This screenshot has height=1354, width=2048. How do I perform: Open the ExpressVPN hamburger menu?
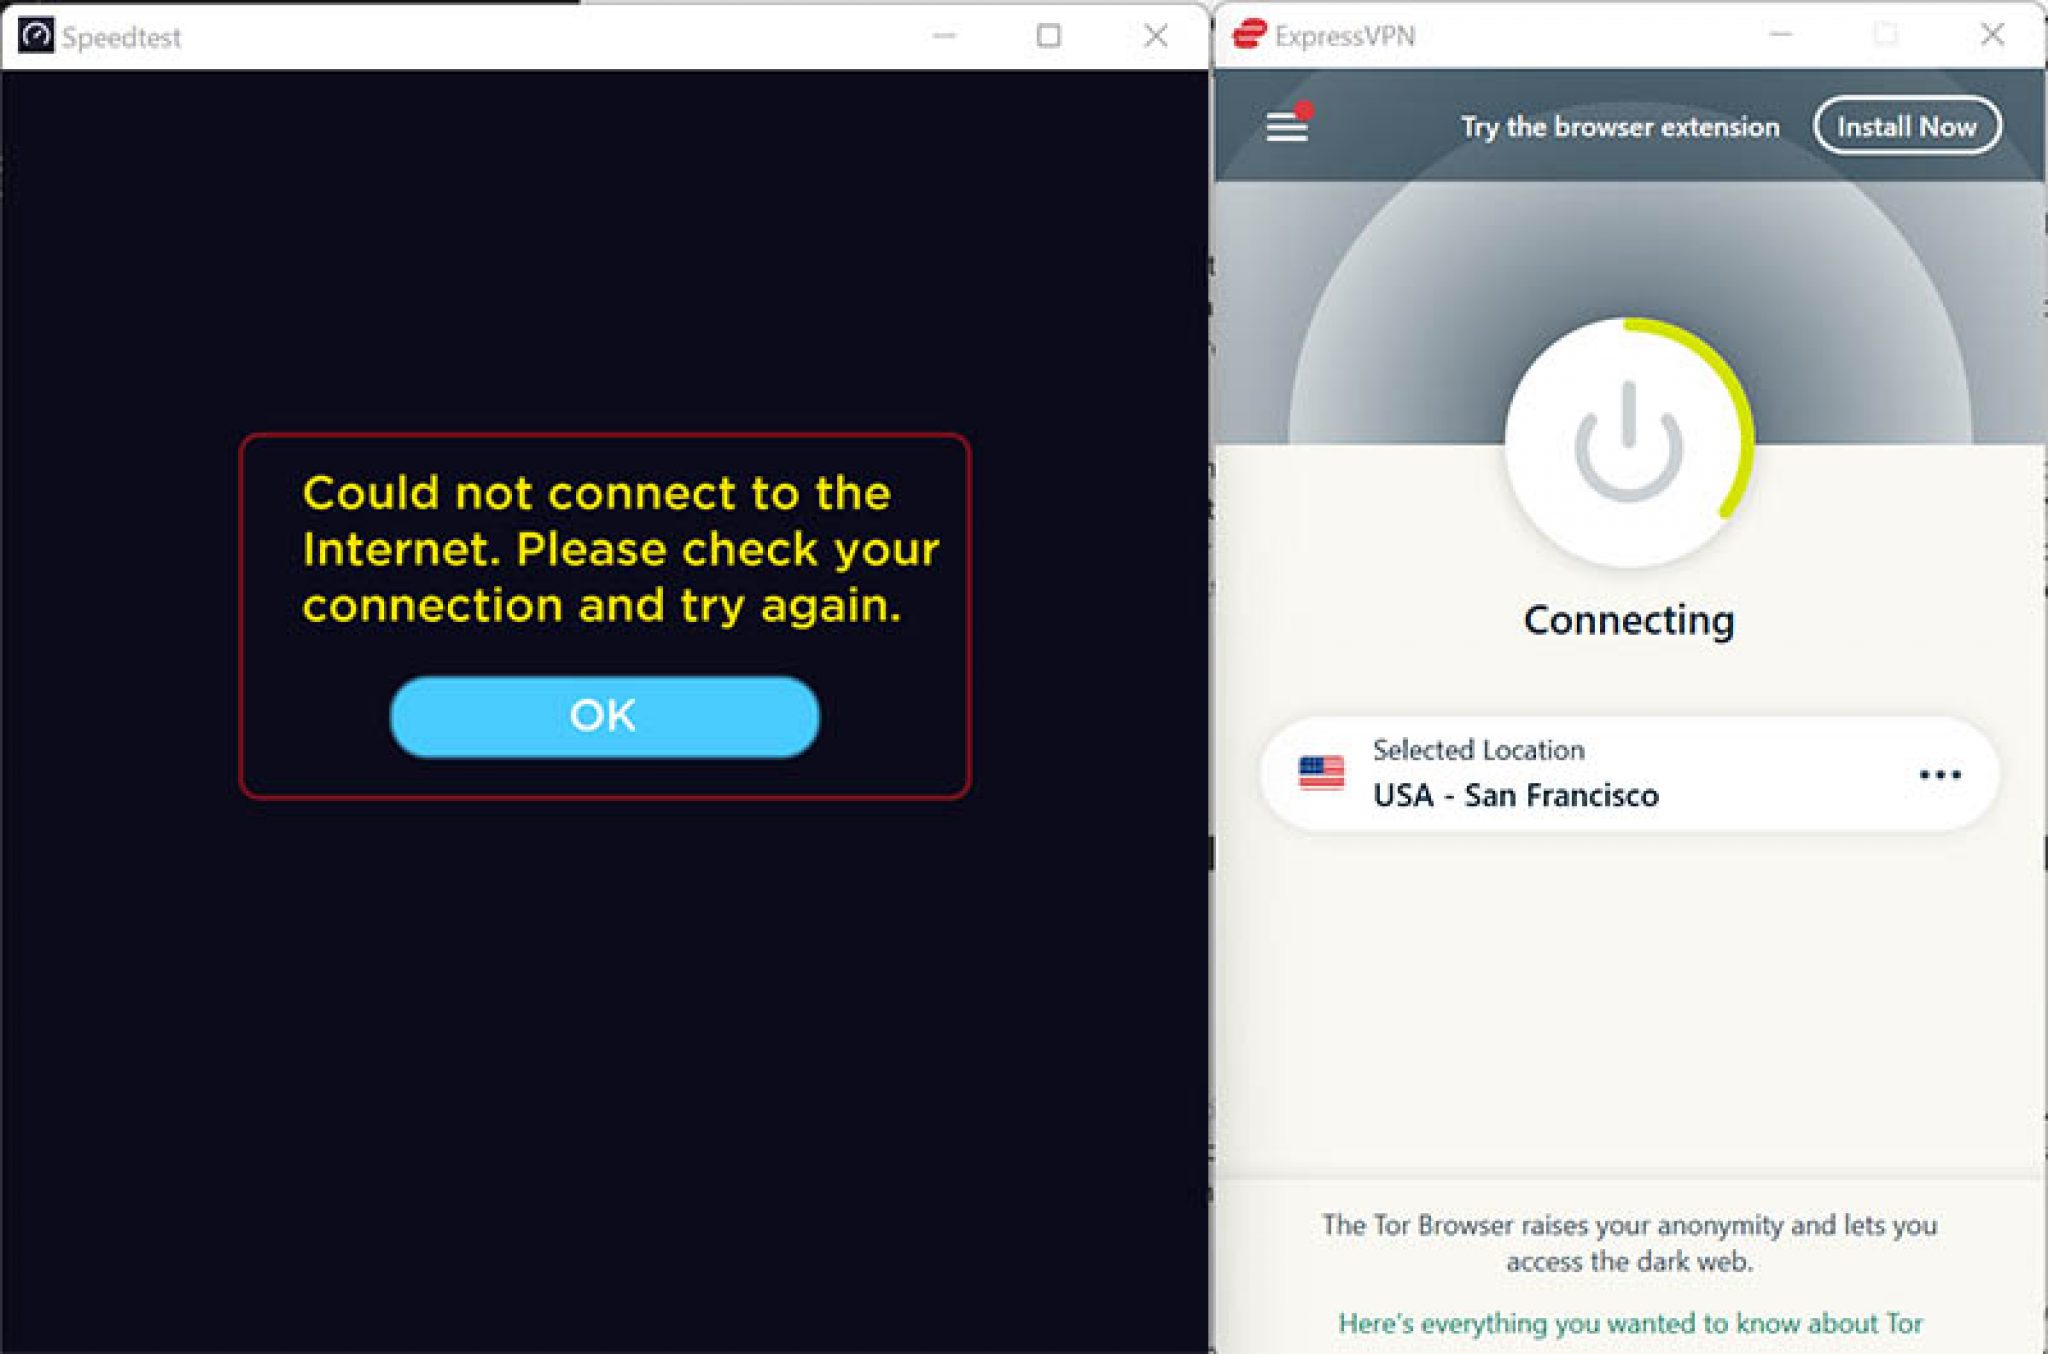click(1285, 126)
